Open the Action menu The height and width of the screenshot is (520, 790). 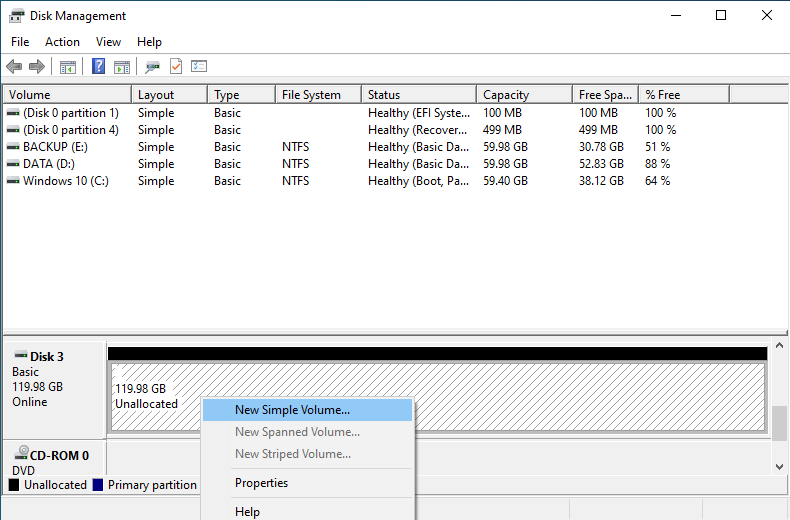point(62,42)
